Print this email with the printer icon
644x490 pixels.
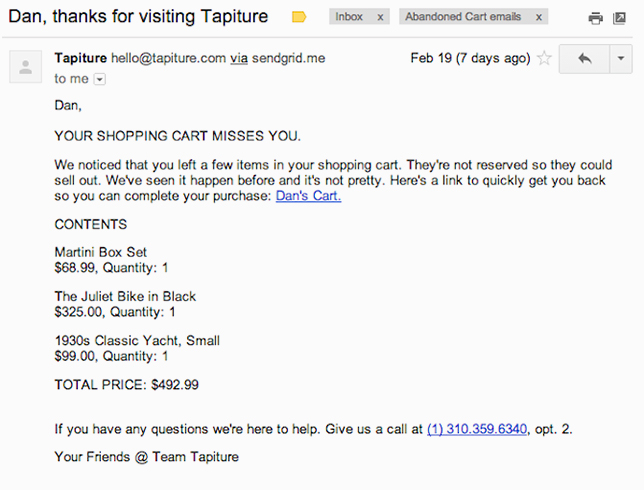[x=595, y=18]
